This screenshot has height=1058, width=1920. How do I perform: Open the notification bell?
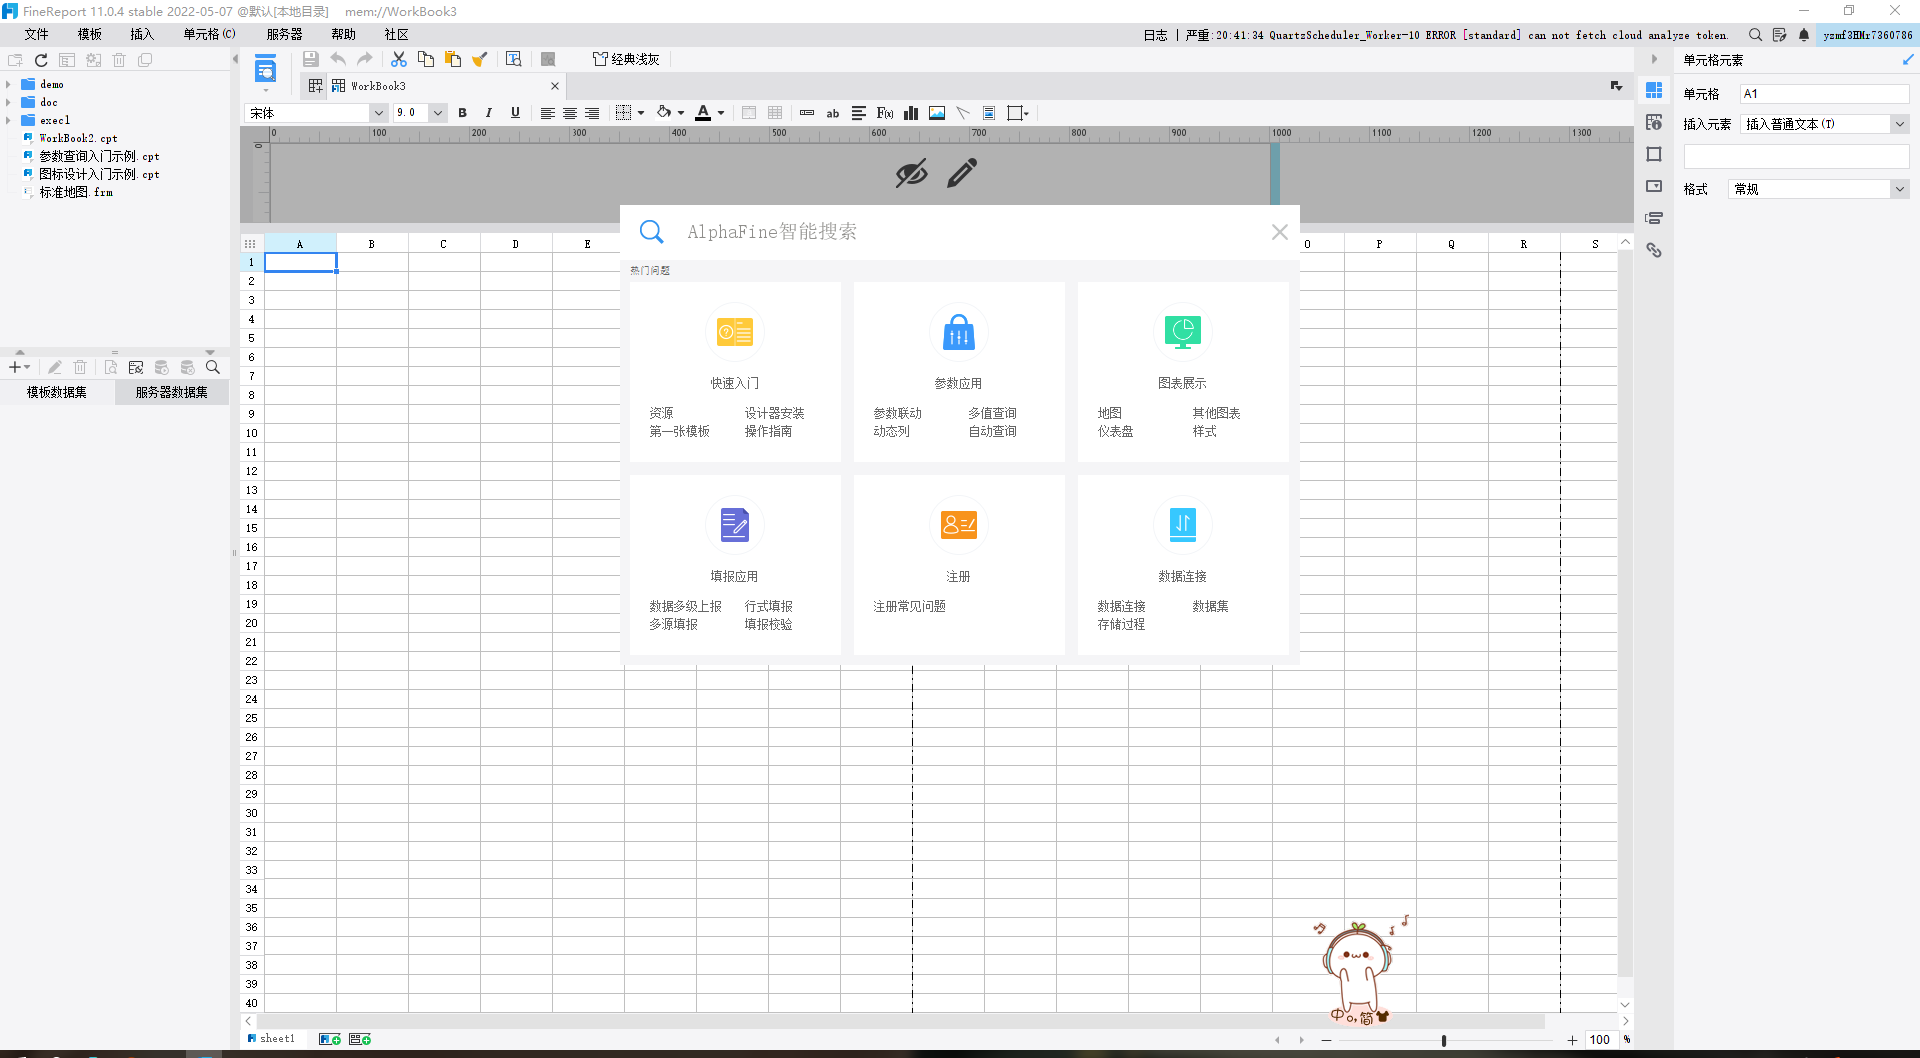tap(1804, 35)
